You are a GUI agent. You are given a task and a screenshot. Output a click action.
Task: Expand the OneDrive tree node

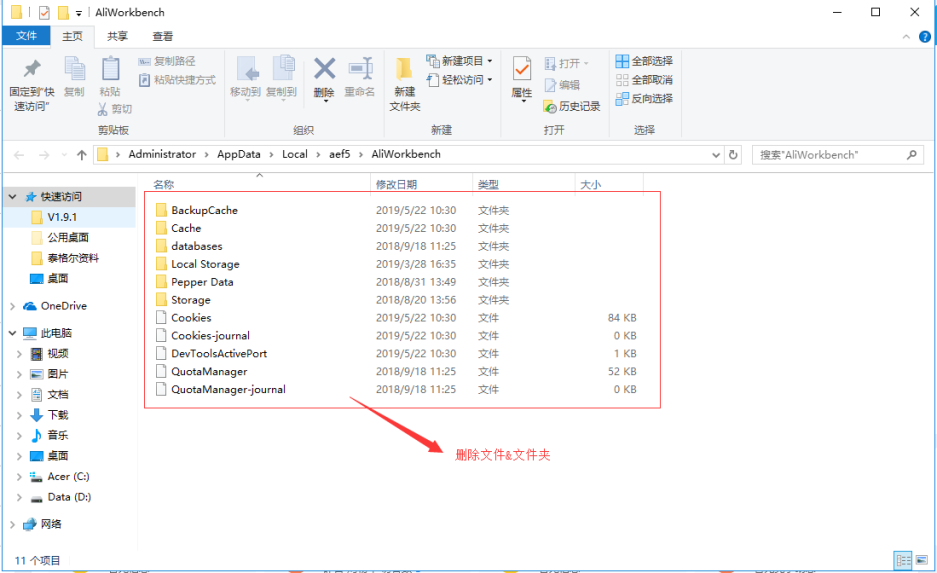coord(12,306)
